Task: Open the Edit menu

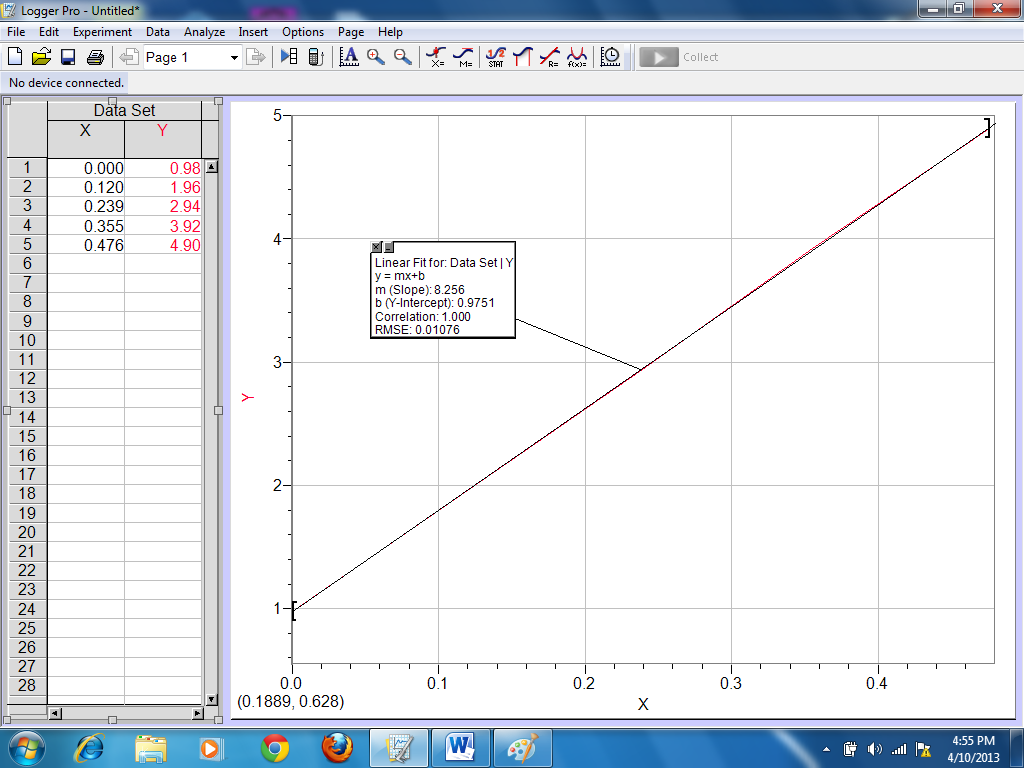Action: coord(48,32)
